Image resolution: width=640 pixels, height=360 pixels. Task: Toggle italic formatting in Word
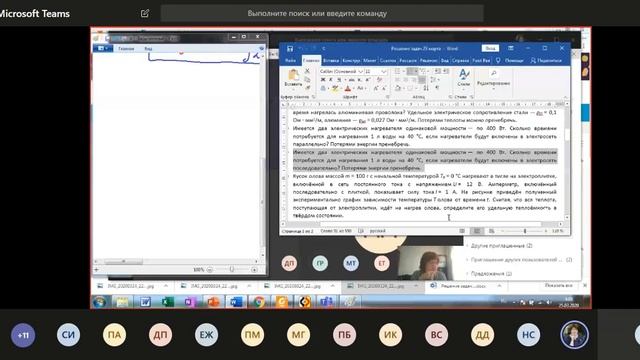click(x=331, y=80)
